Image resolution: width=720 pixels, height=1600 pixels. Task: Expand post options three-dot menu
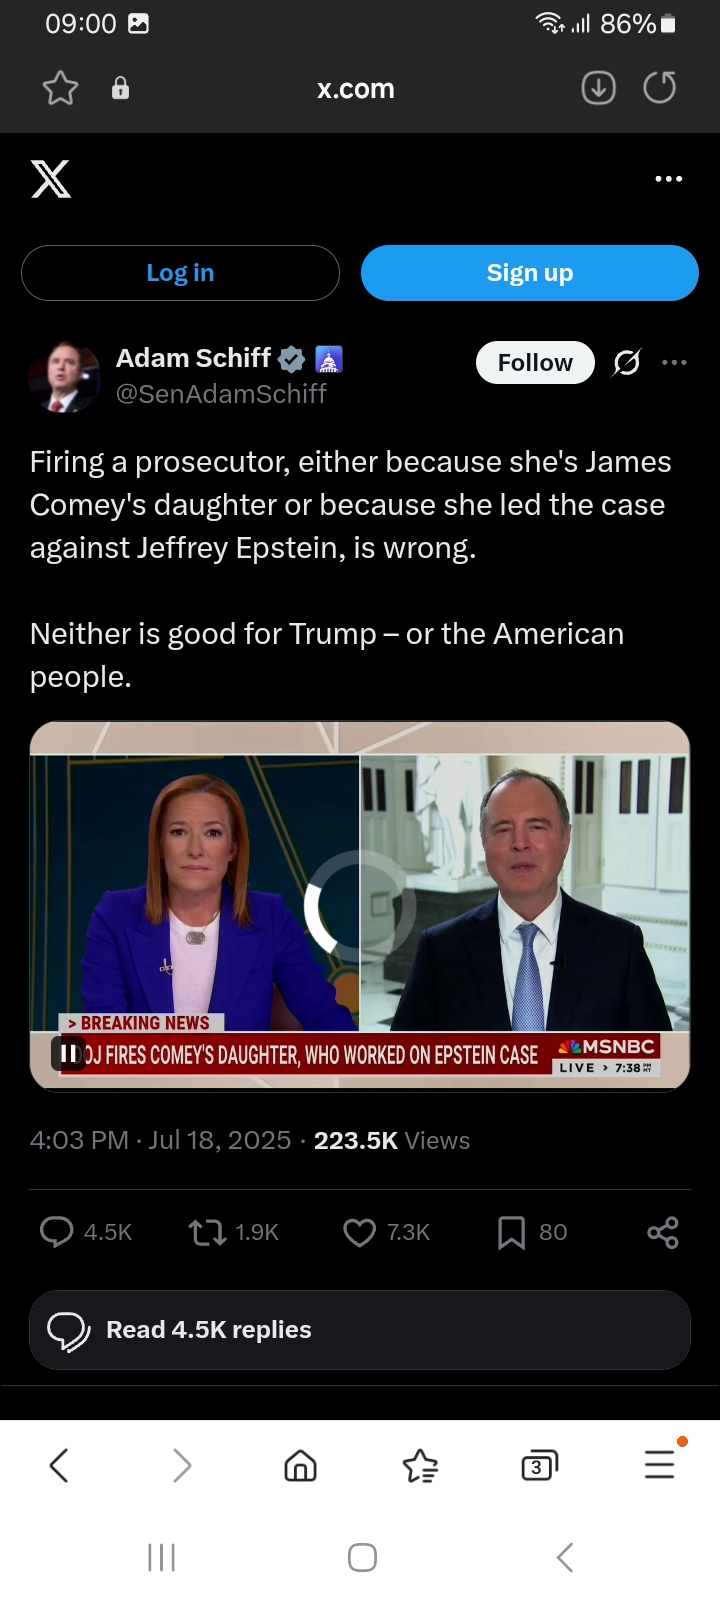coord(675,362)
